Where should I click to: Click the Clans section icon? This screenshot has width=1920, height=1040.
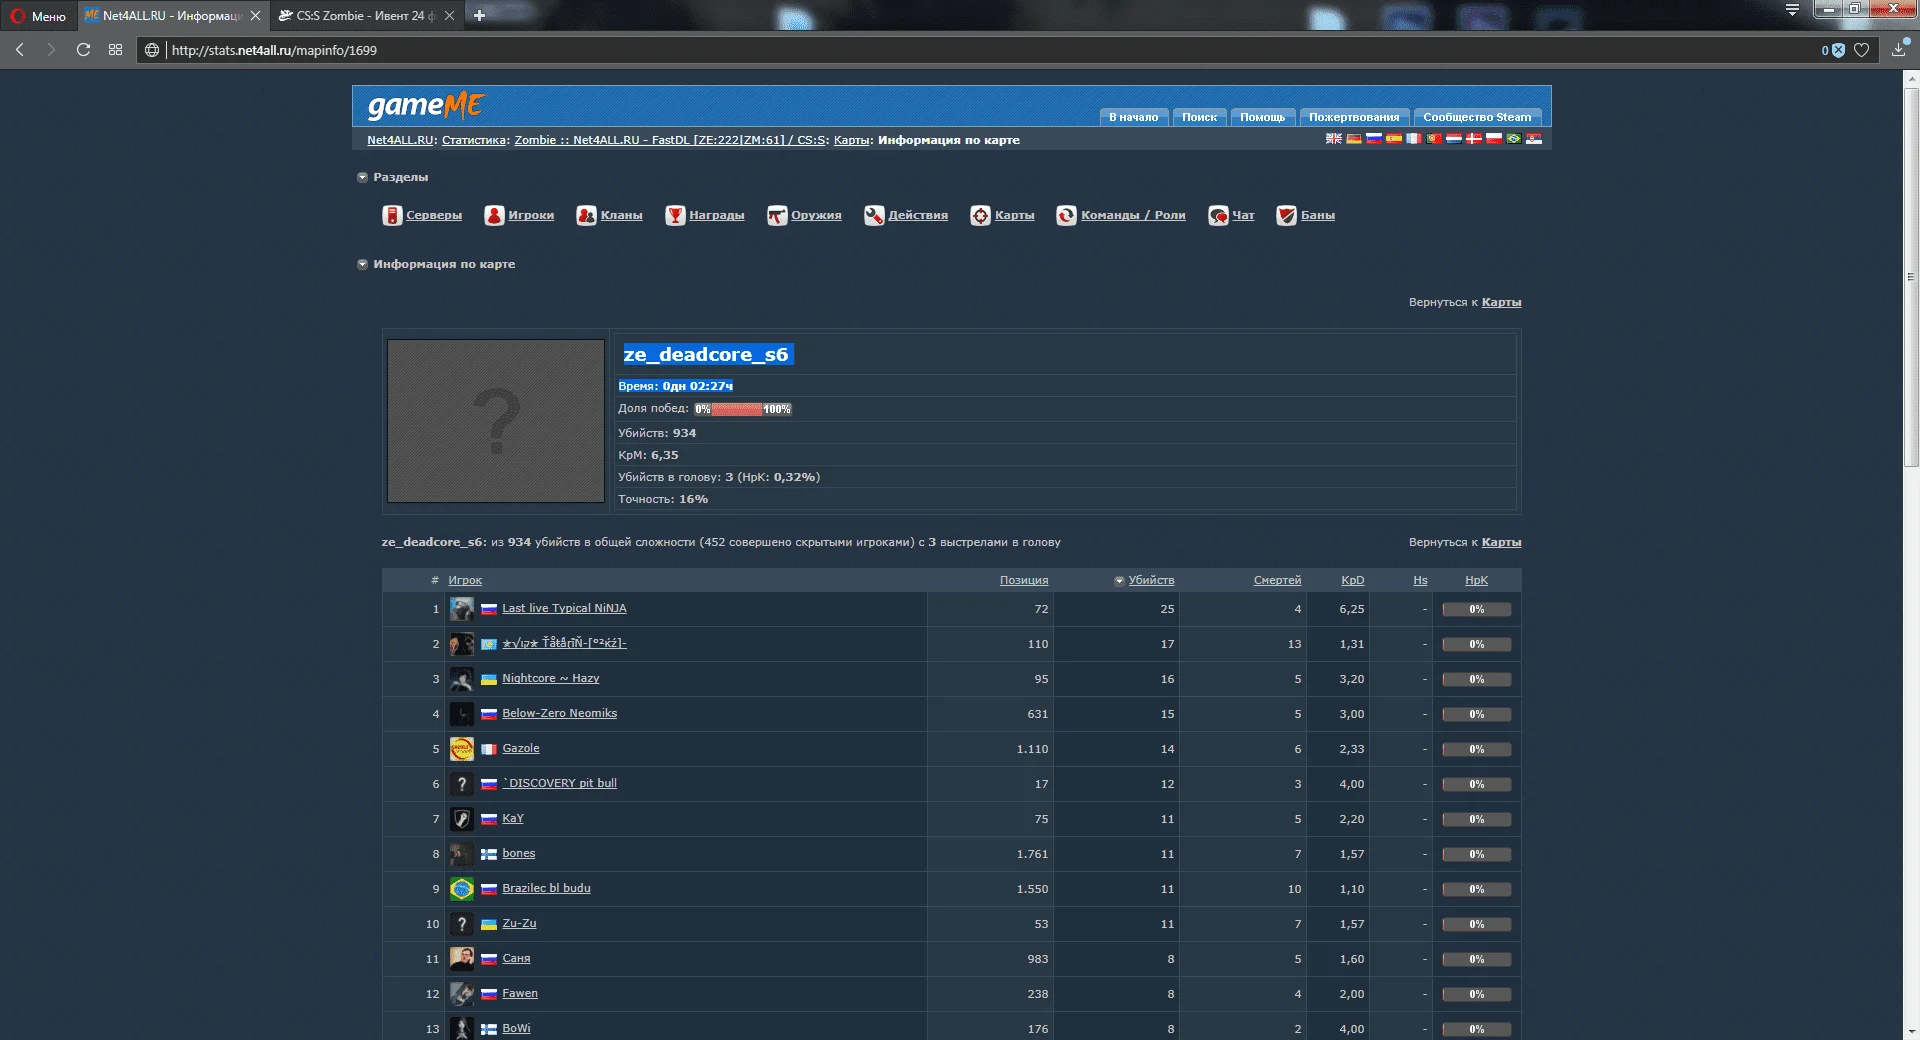(586, 216)
